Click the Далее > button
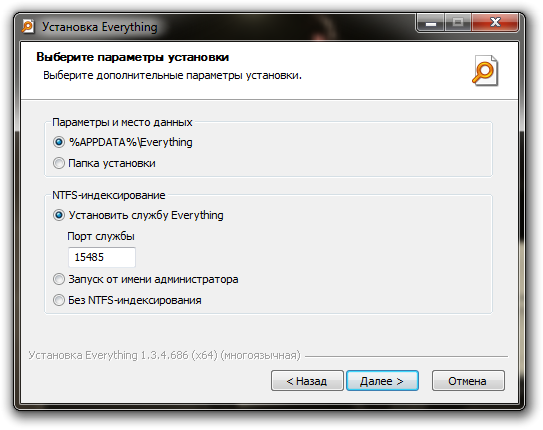 (x=382, y=381)
